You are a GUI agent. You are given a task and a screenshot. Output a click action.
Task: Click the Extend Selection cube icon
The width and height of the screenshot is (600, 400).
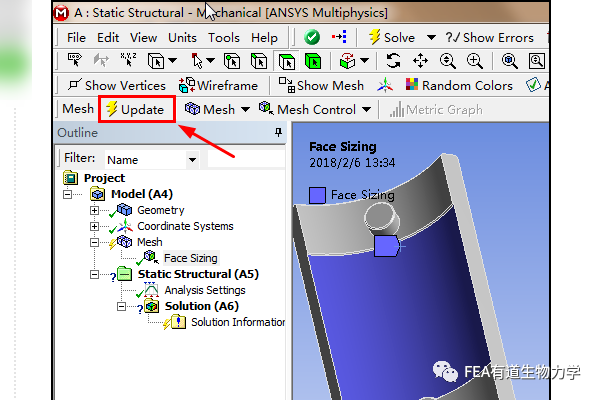[x=347, y=61]
